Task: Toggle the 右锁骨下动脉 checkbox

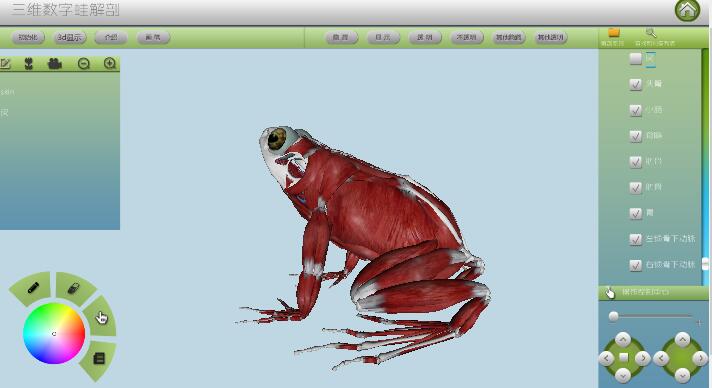Action: 635,265
